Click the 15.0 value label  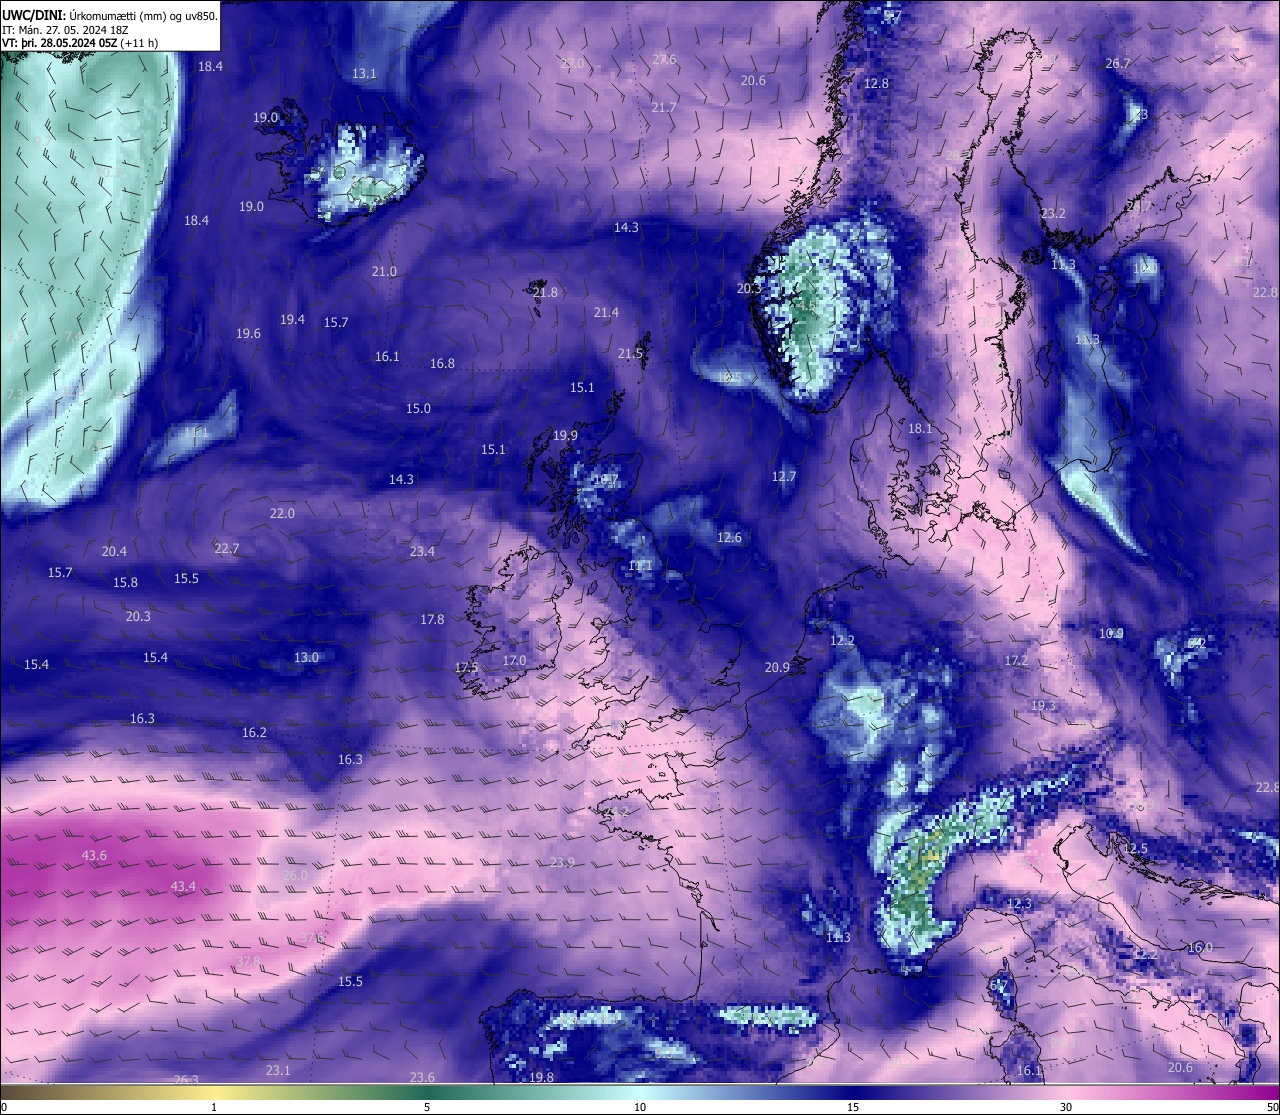tap(418, 409)
